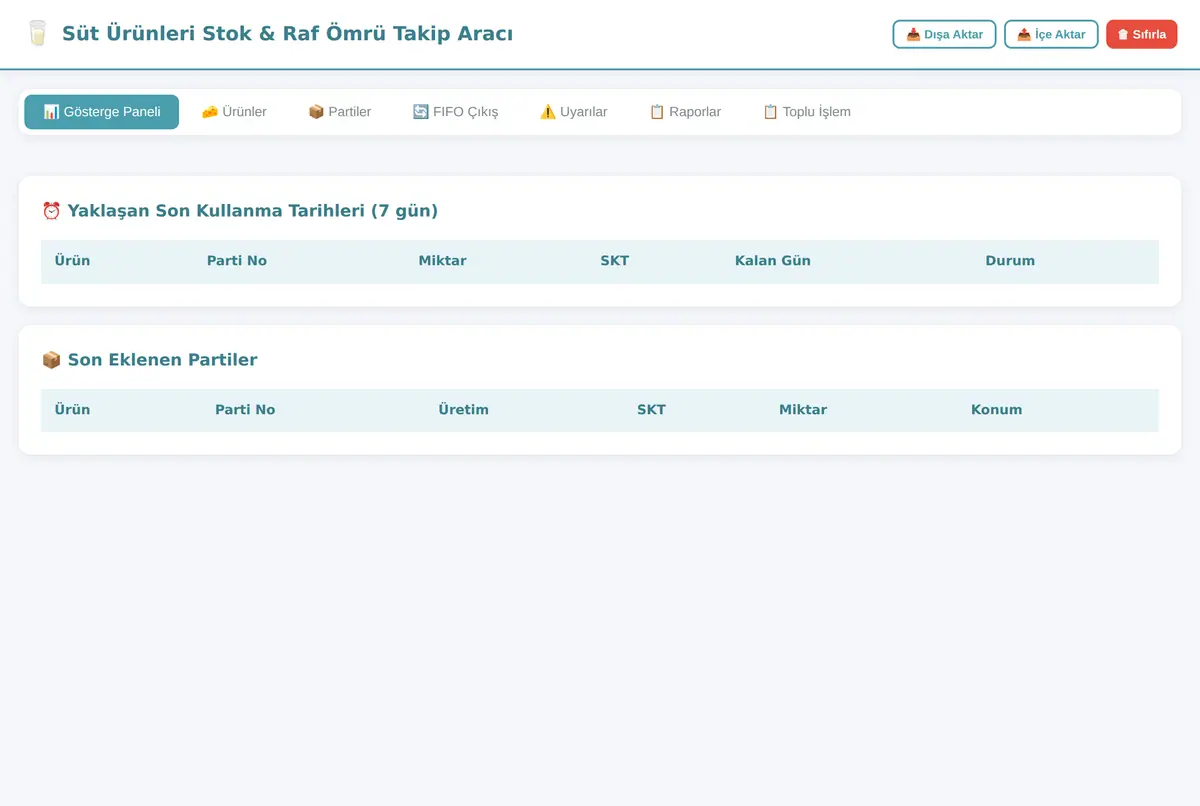Switch to the Ürünler tab
The image size is (1200, 806).
(x=234, y=112)
